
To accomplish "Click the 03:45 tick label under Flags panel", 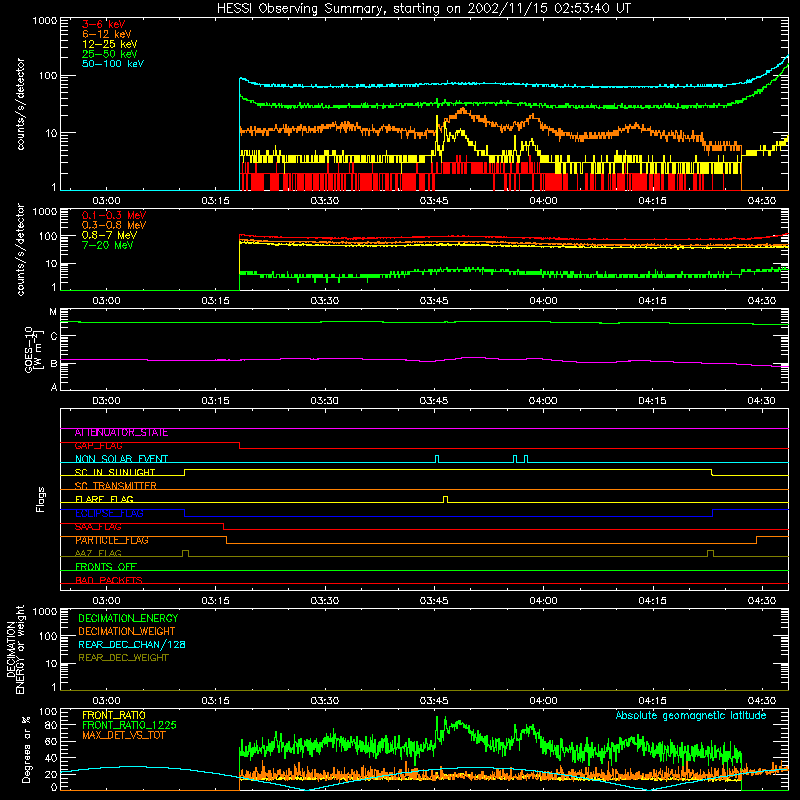I will point(434,601).
